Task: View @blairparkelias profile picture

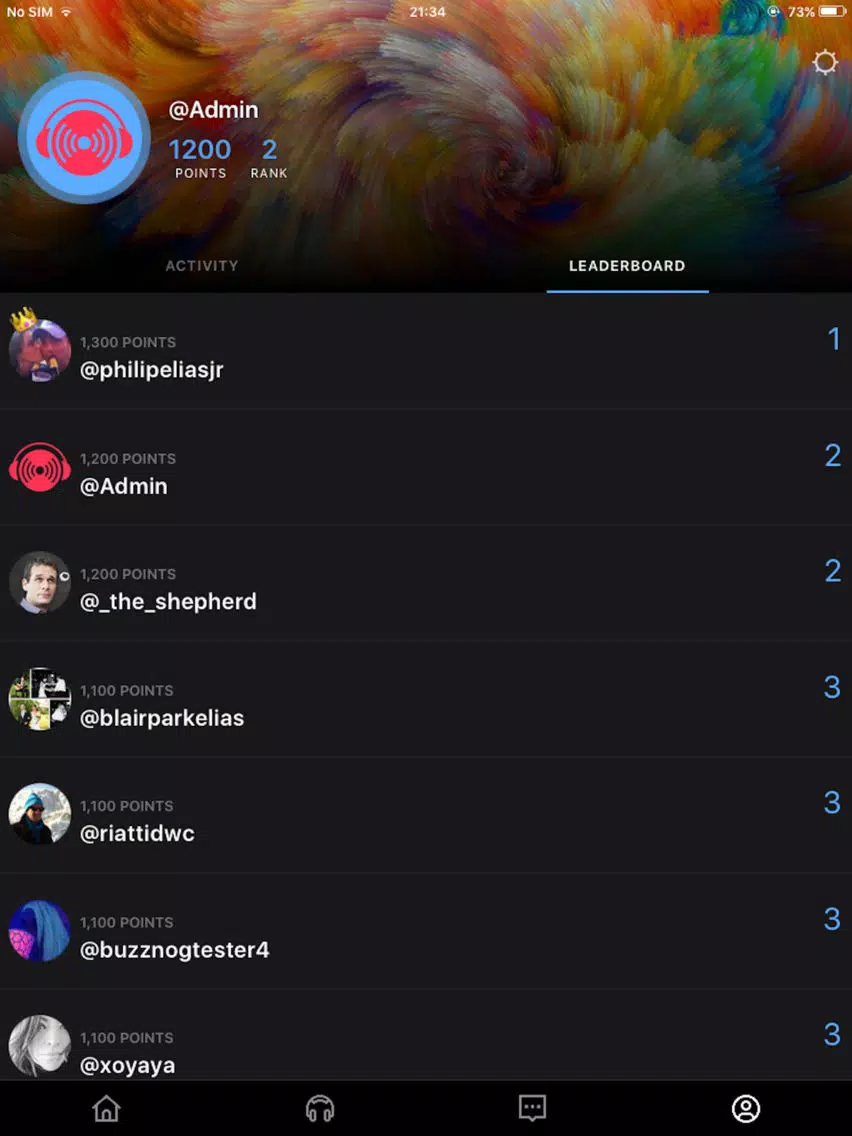Action: 40,698
